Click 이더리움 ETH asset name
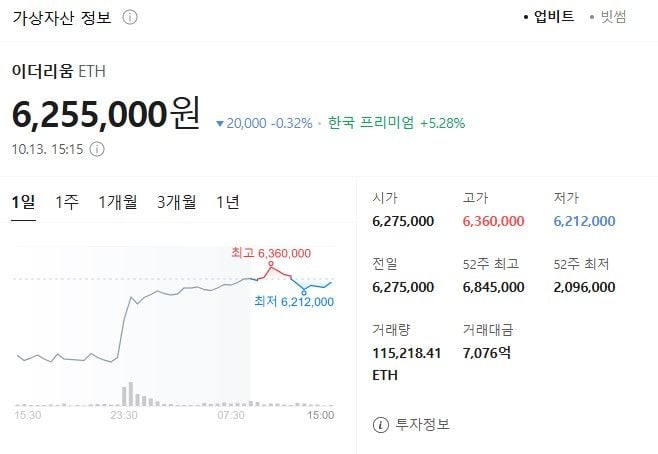 coord(59,71)
